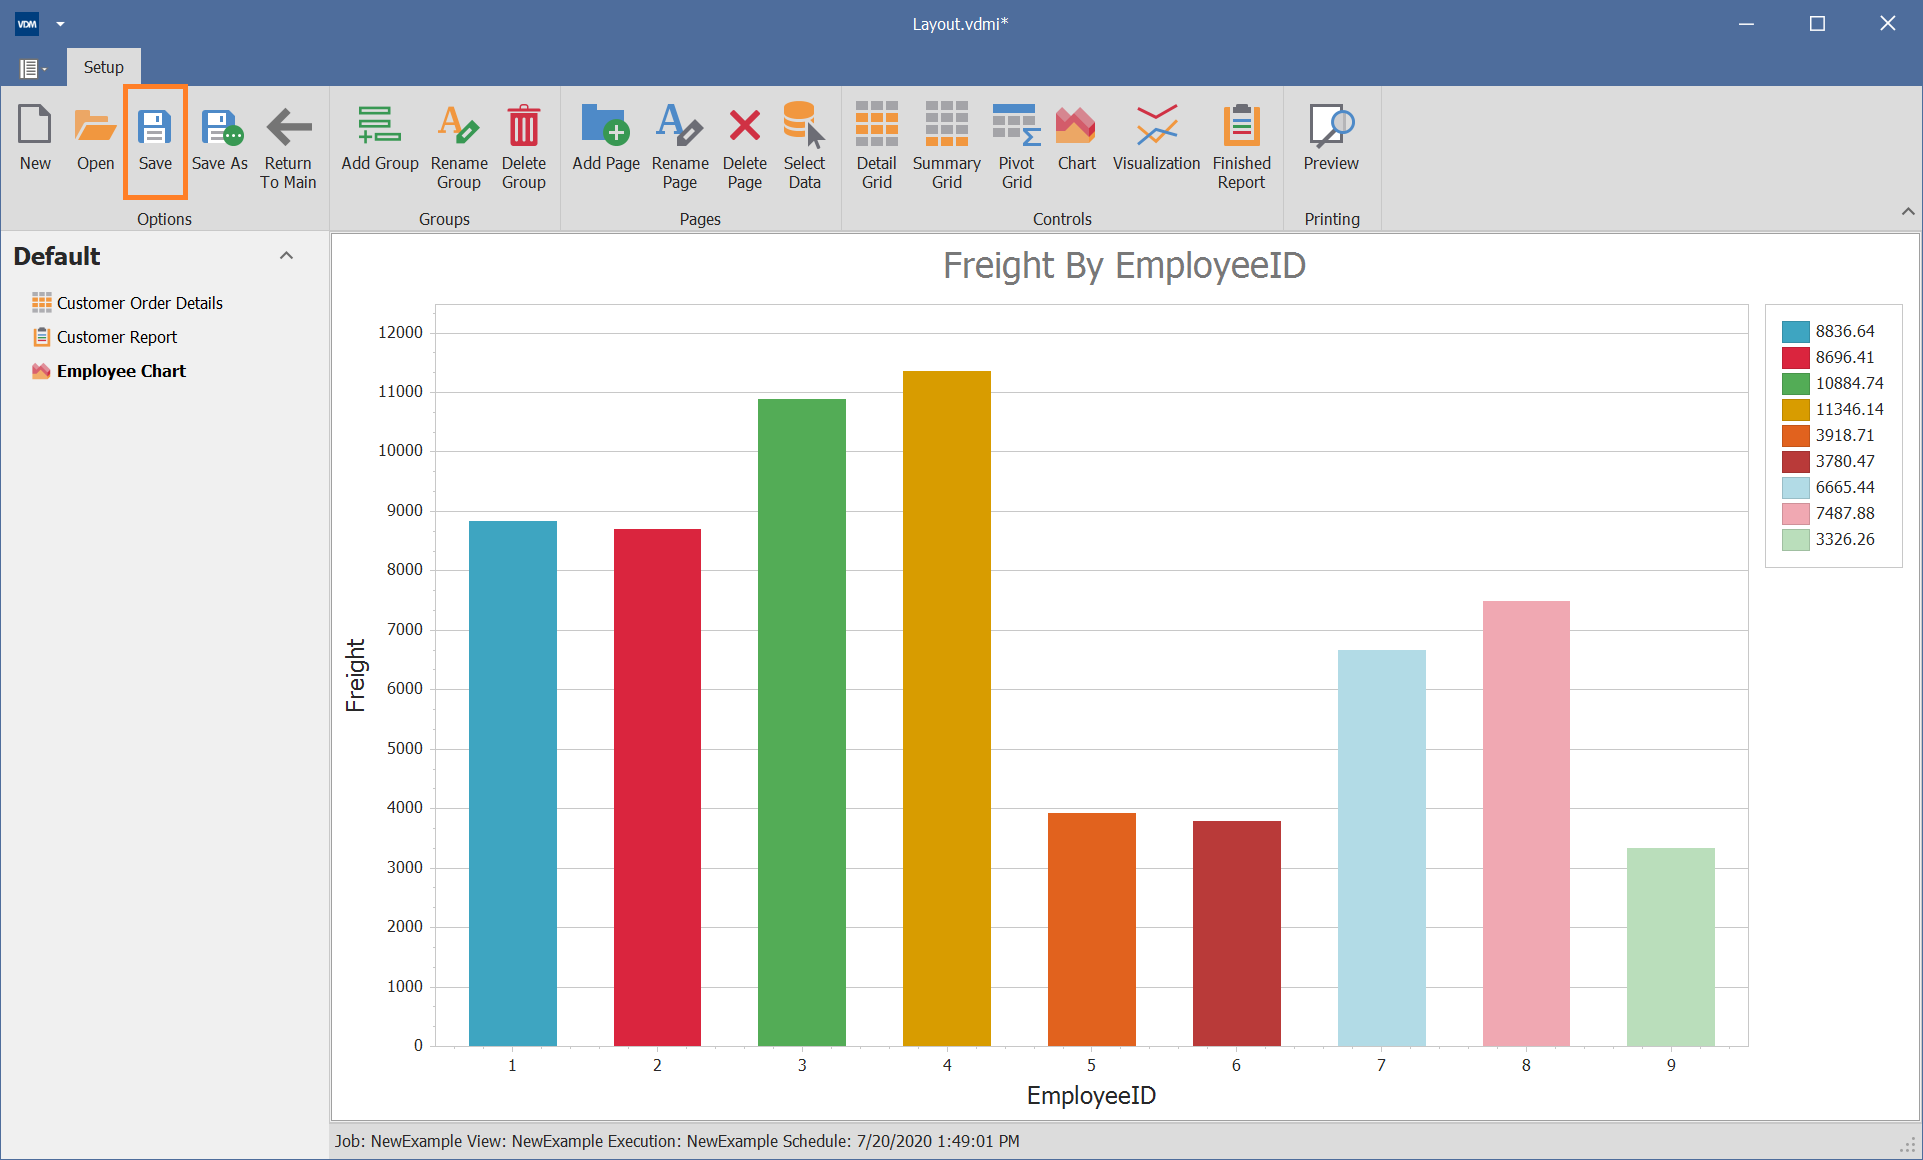The height and width of the screenshot is (1160, 1923).
Task: Click the chart title Freight By EmployeeID
Action: 1124,266
